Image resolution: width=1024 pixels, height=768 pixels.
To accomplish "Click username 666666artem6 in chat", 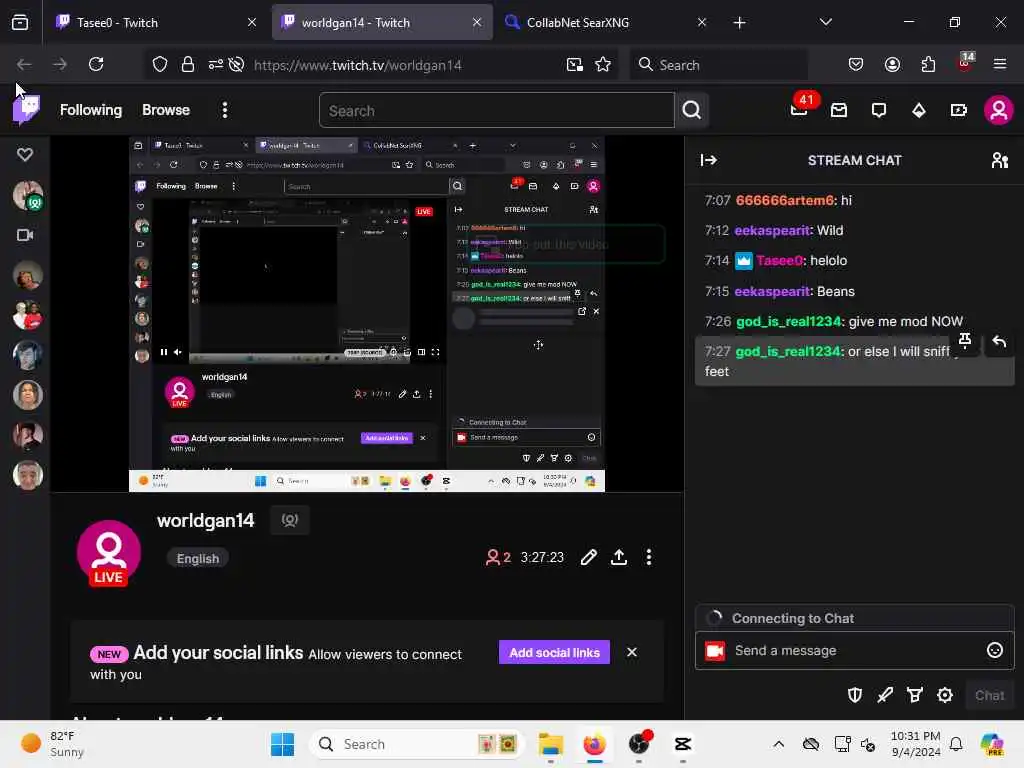I will point(785,200).
